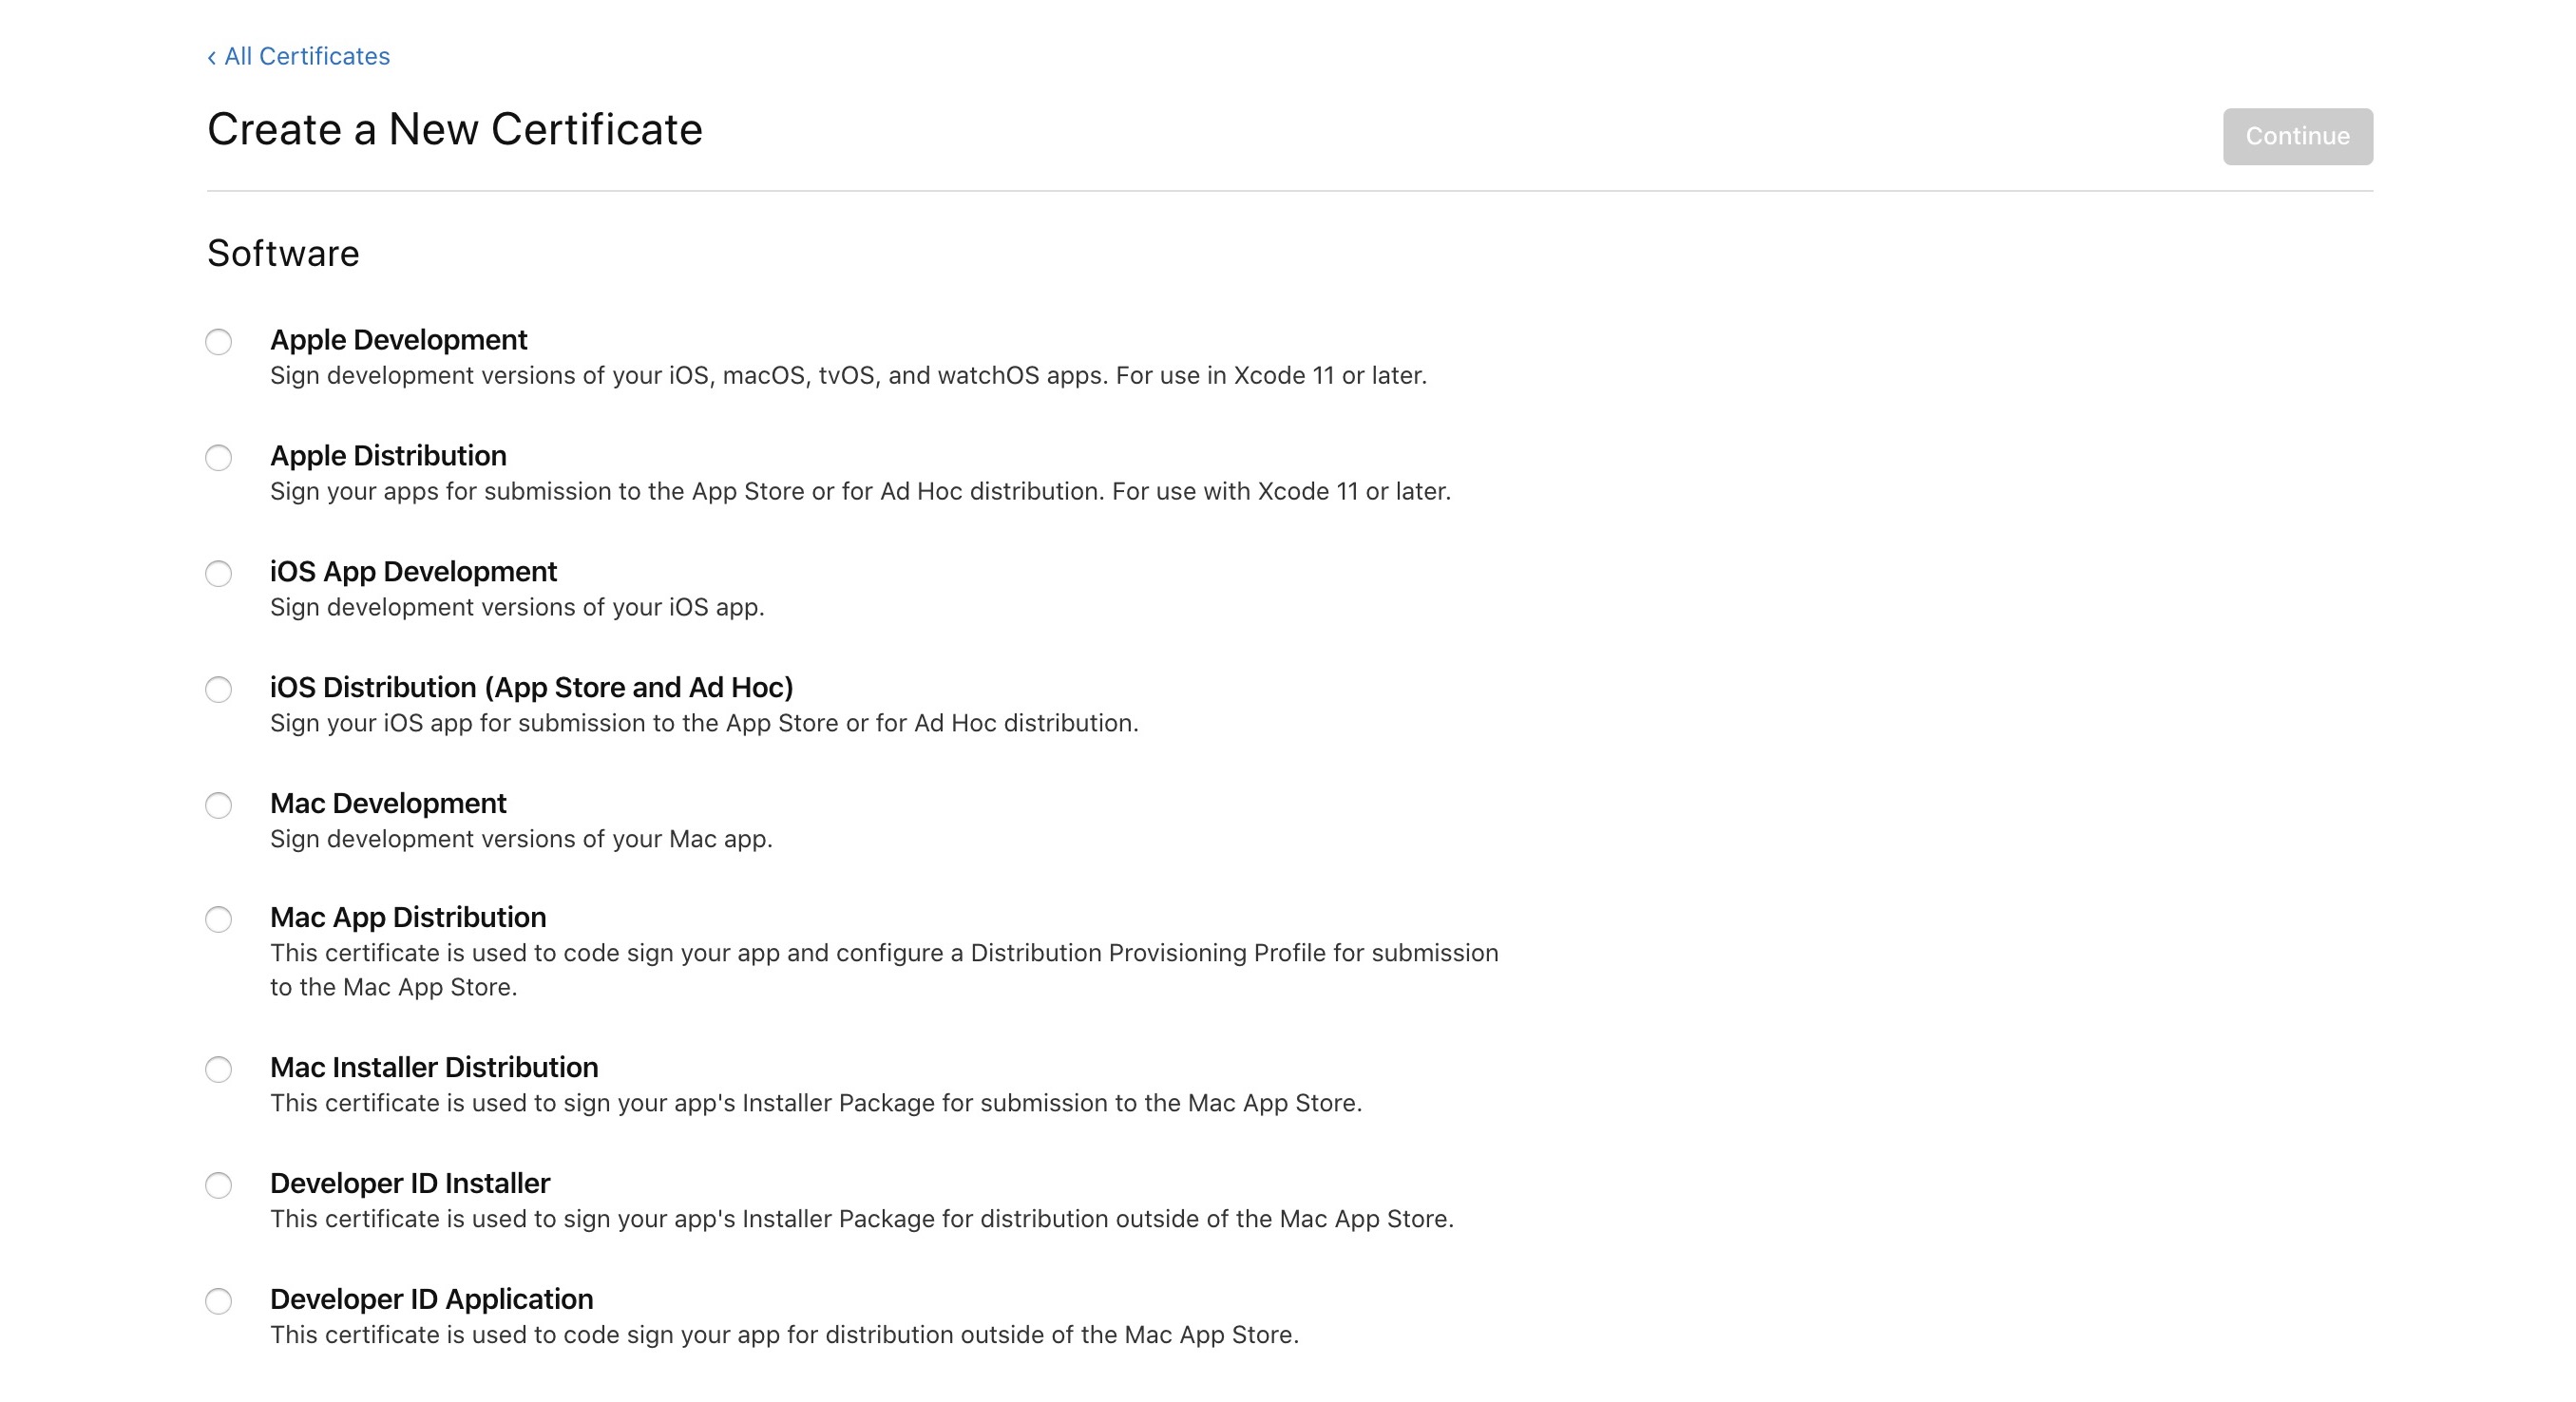The width and height of the screenshot is (2576, 1402).
Task: Pick the Mac Development certificate option
Action: tap(219, 805)
